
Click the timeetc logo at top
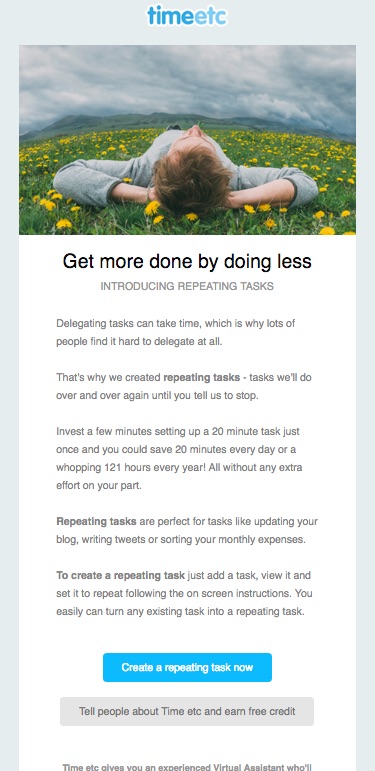(187, 15)
